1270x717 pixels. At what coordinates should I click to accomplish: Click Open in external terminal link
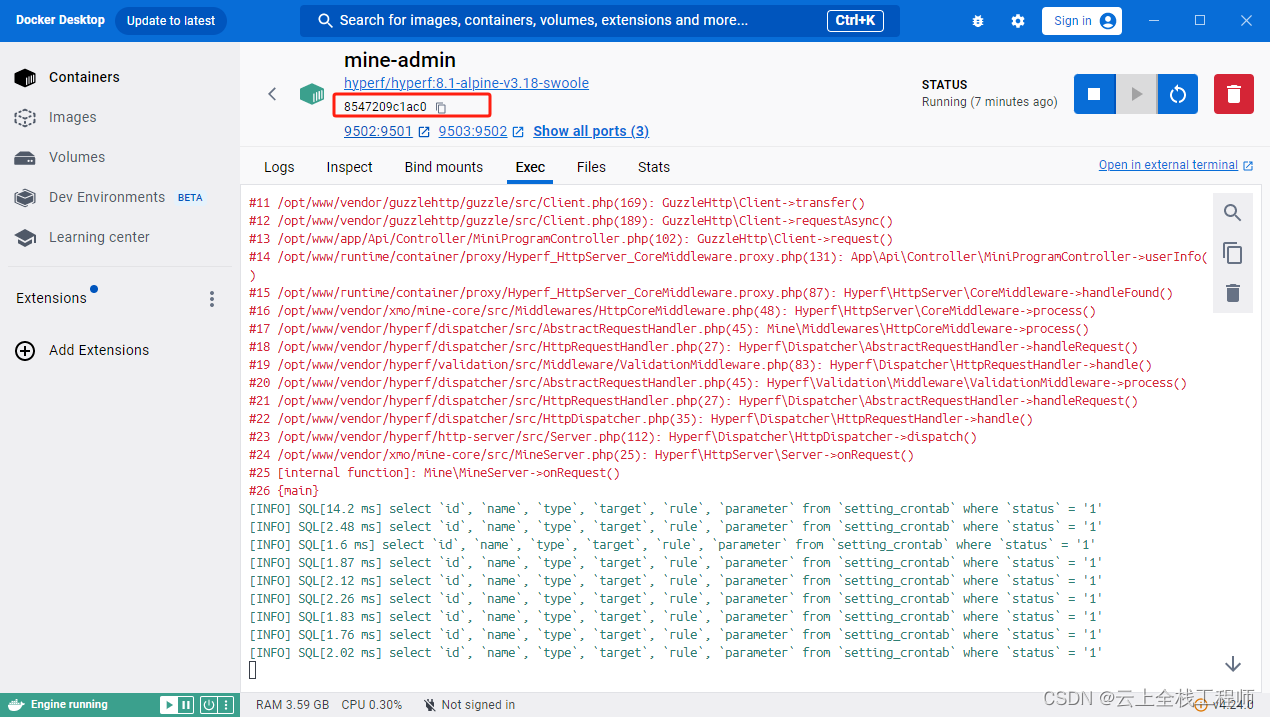pos(1176,165)
